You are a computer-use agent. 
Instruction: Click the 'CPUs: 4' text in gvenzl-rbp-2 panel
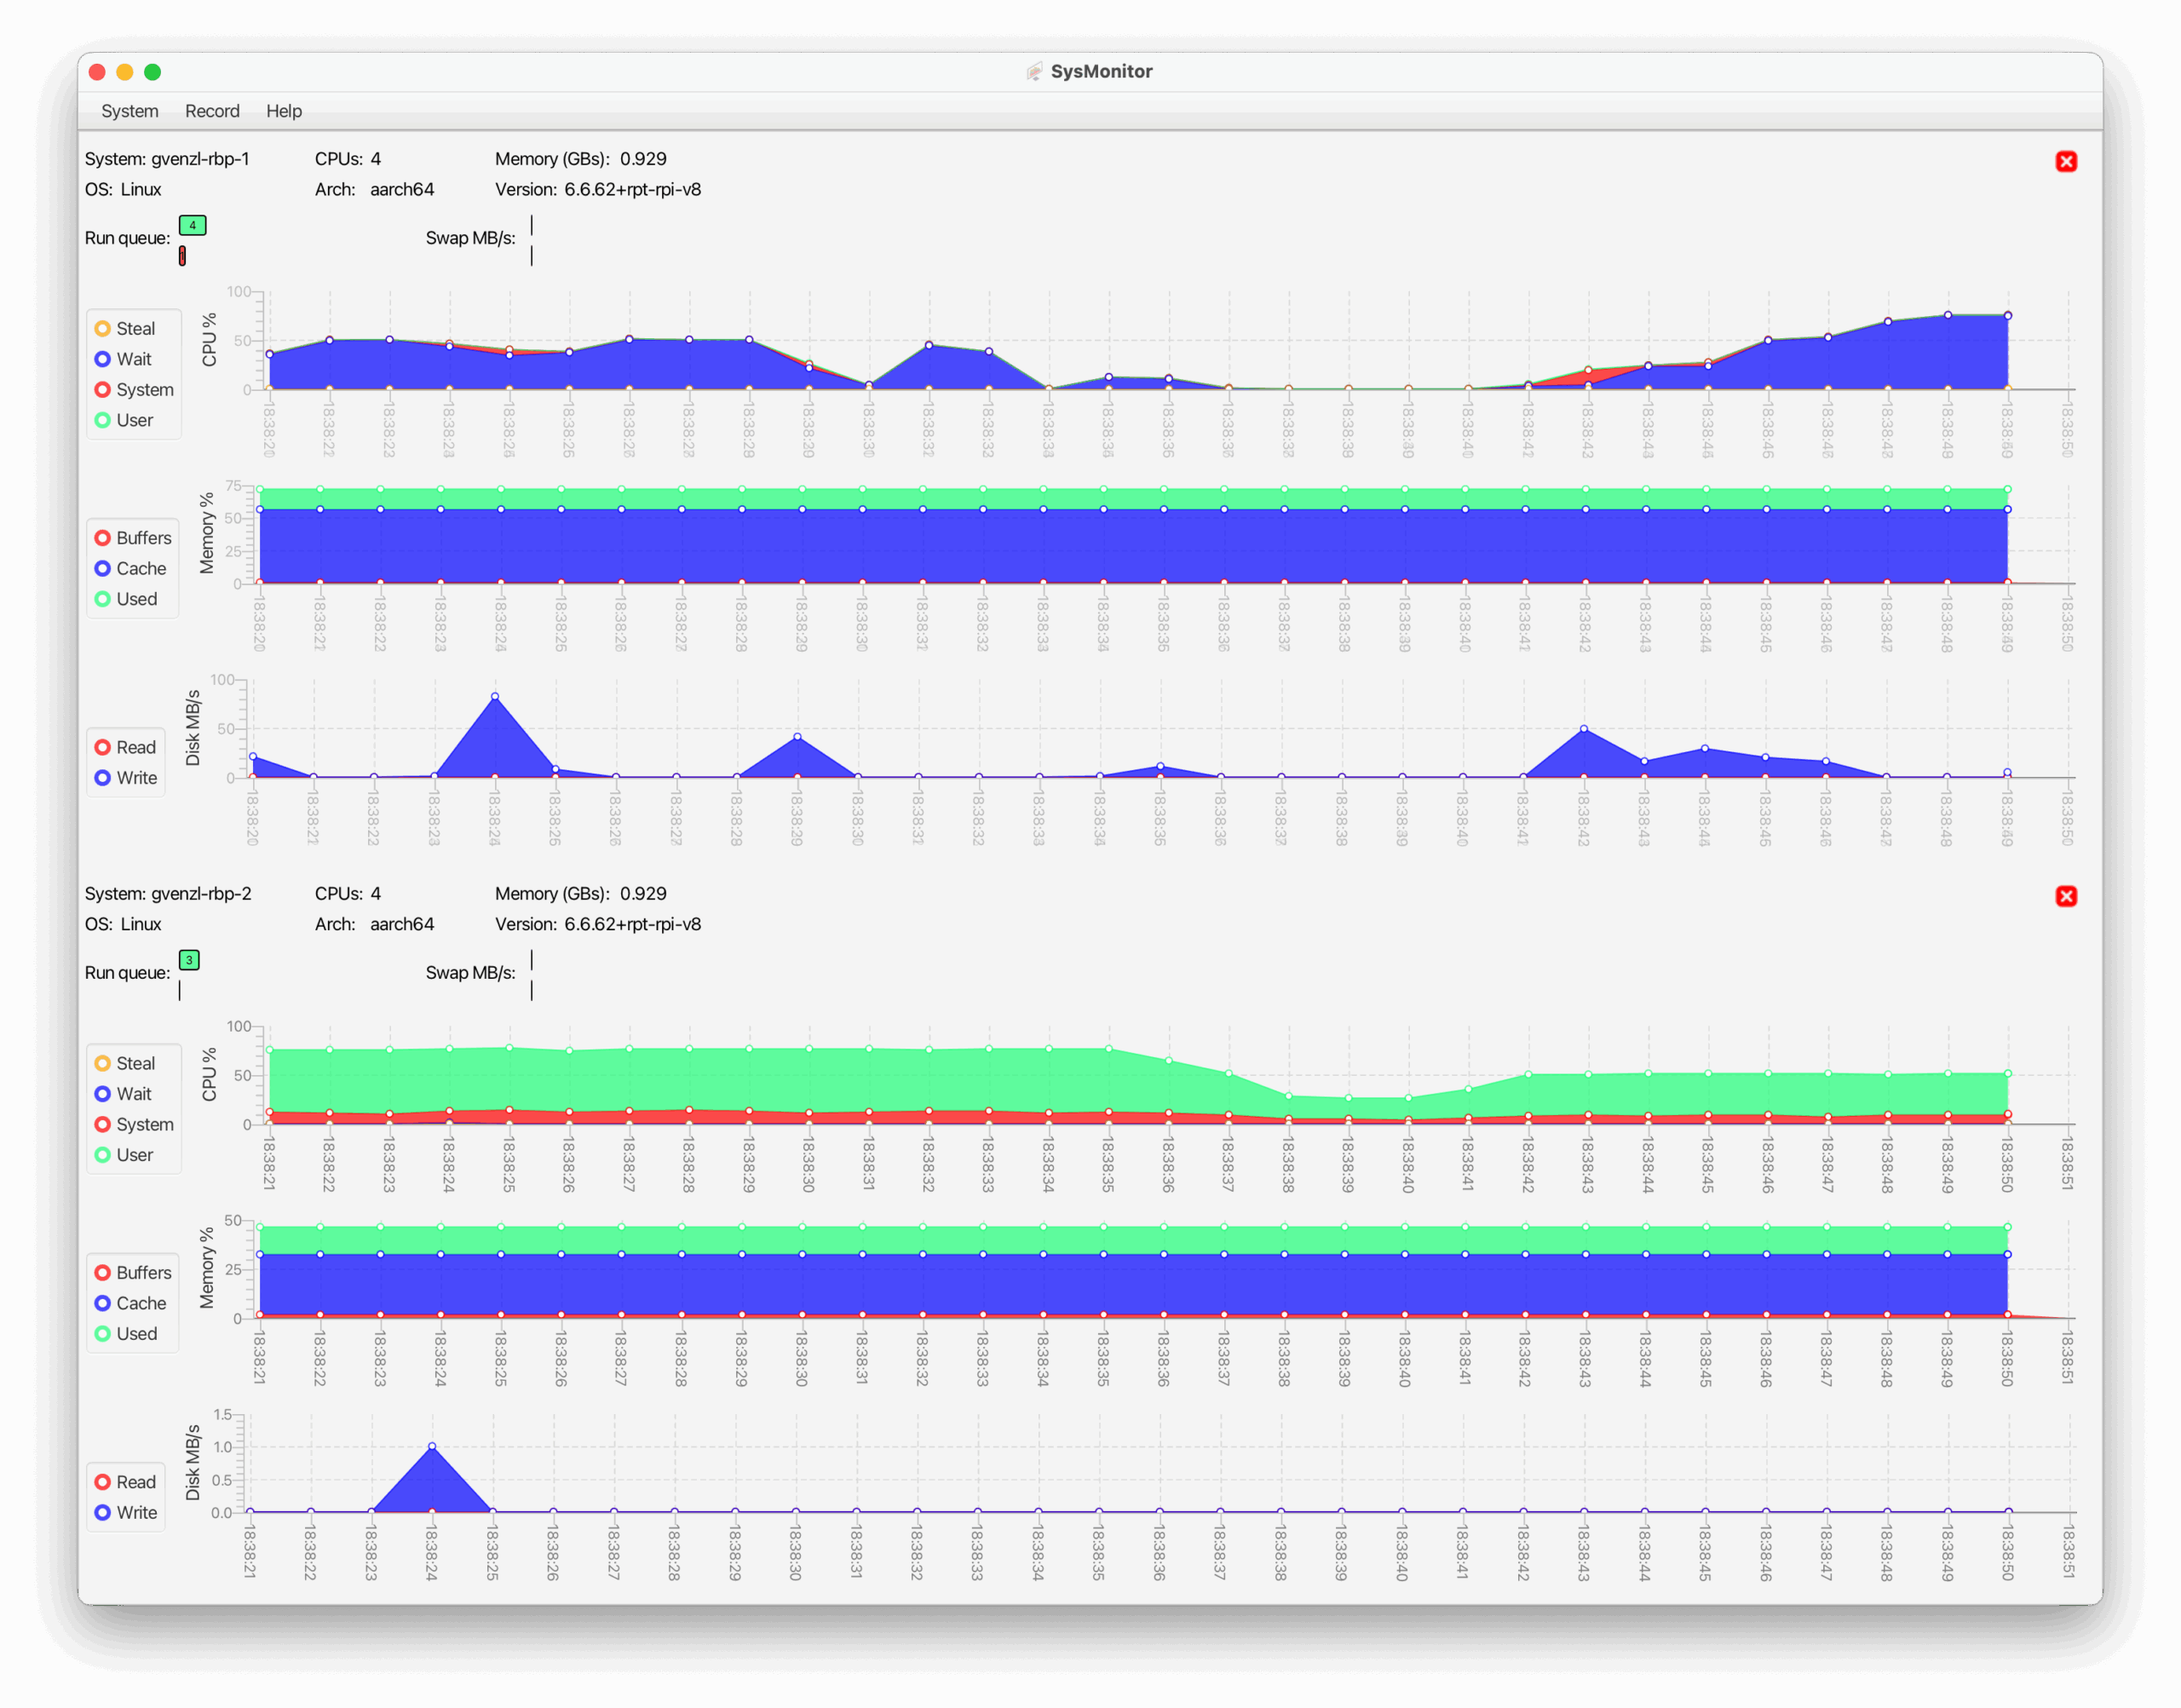point(348,894)
